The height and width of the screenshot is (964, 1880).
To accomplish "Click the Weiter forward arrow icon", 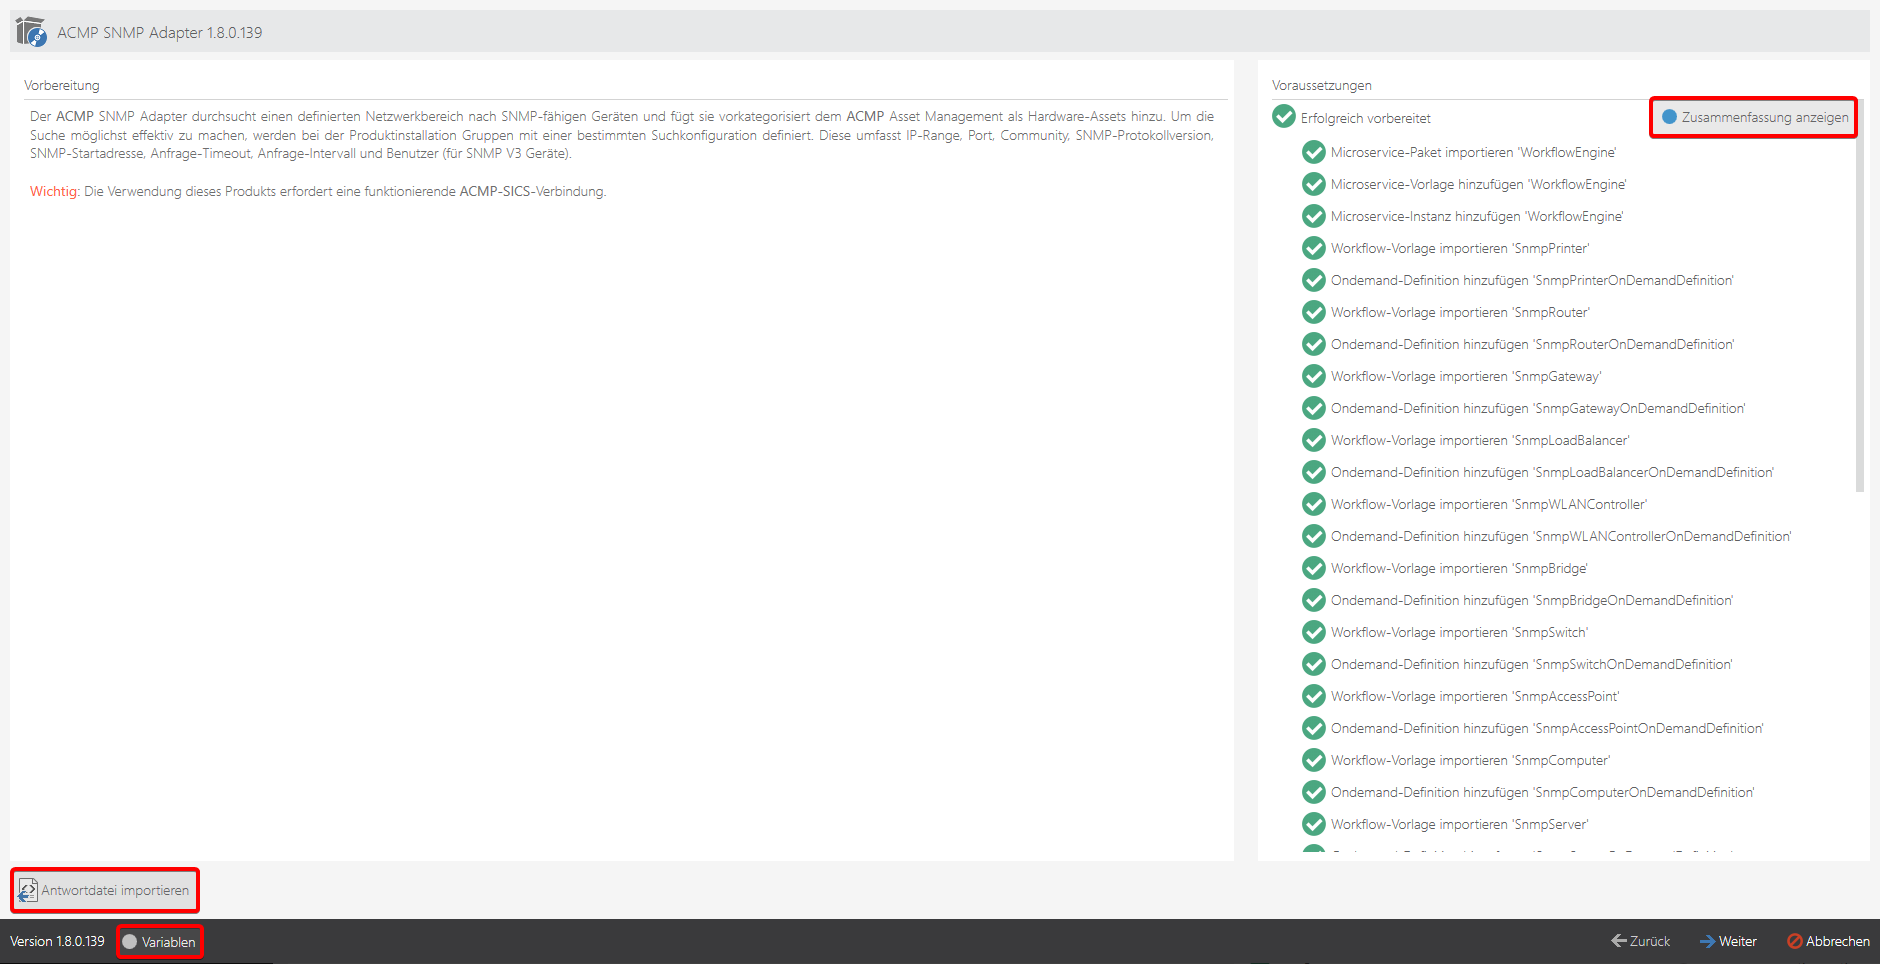I will (1707, 941).
